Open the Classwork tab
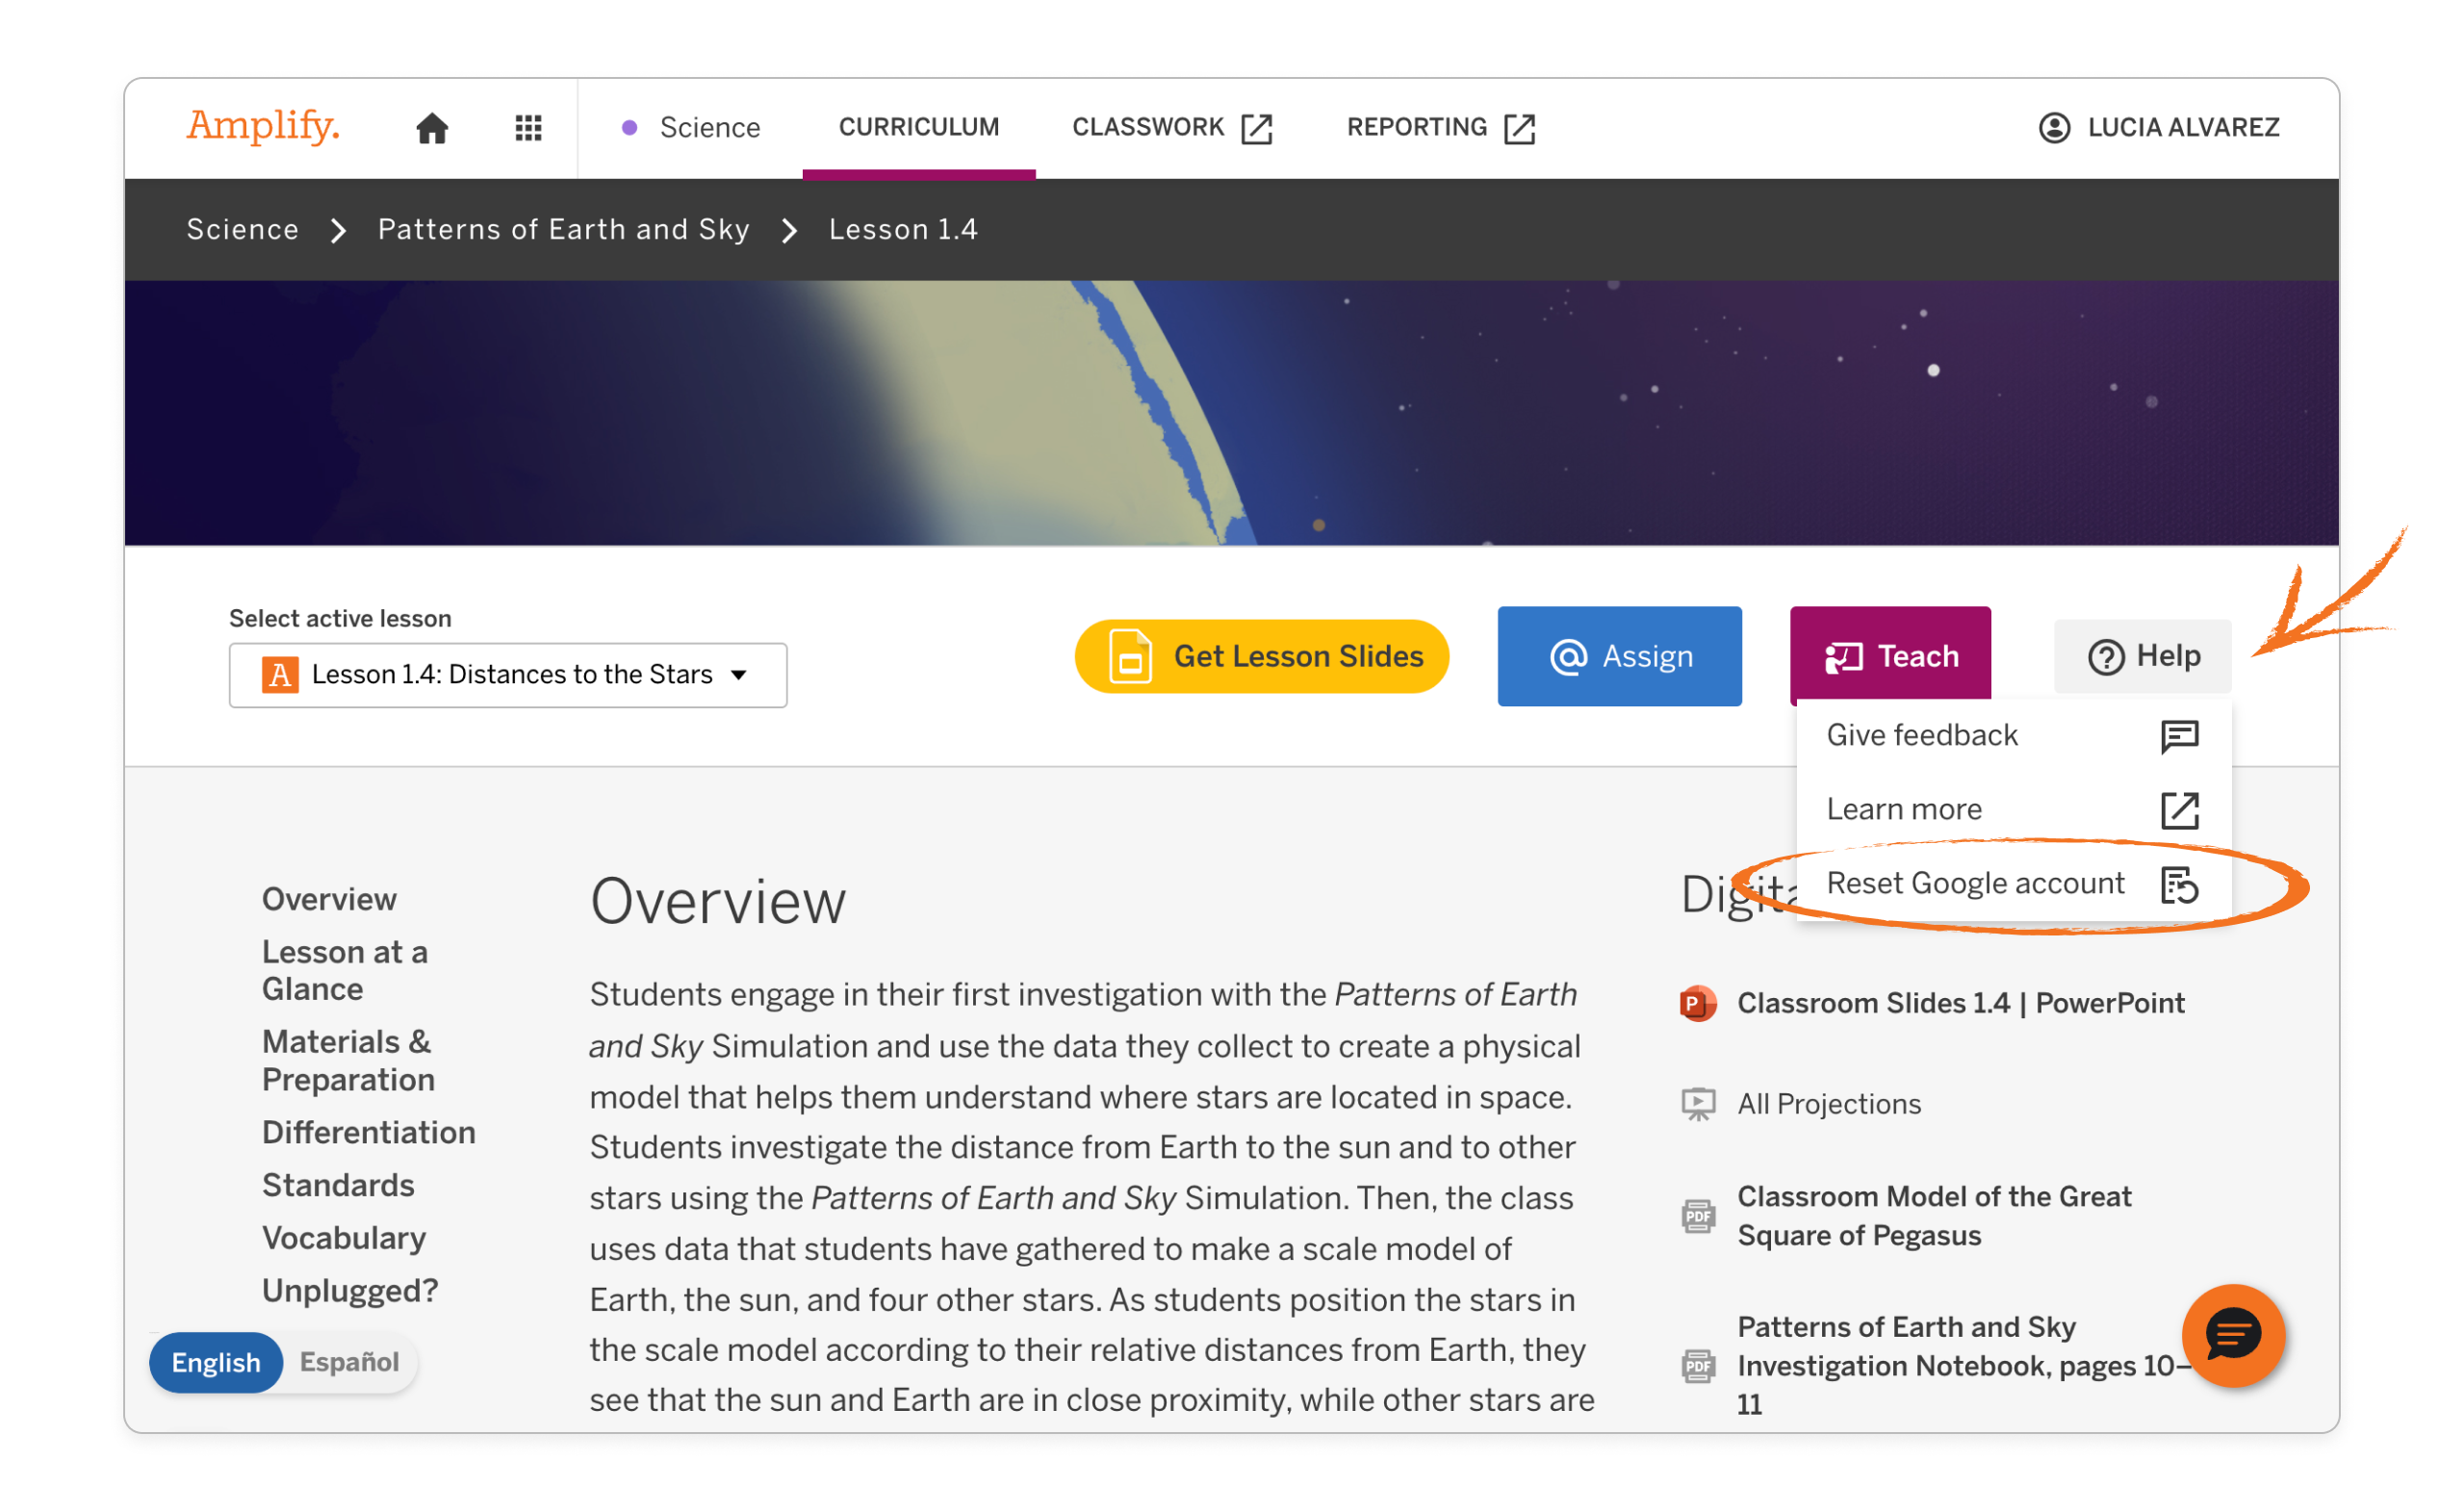 [x=1148, y=127]
